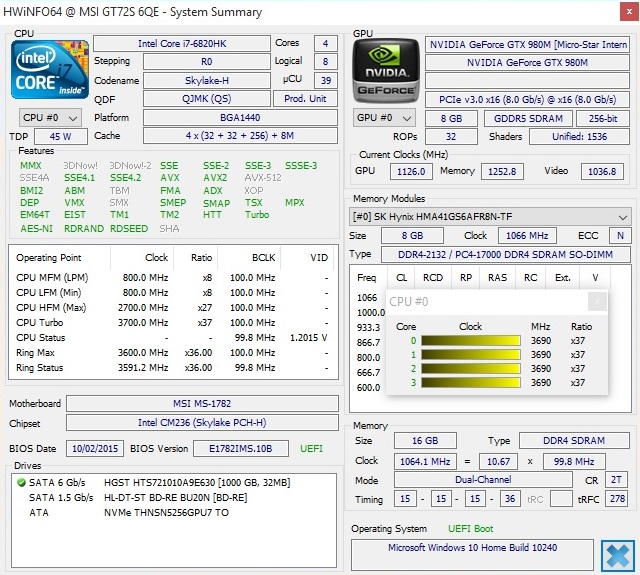The height and width of the screenshot is (575, 640).
Task: Click the DDR4 SDRAM memory type field
Action: click(x=574, y=441)
